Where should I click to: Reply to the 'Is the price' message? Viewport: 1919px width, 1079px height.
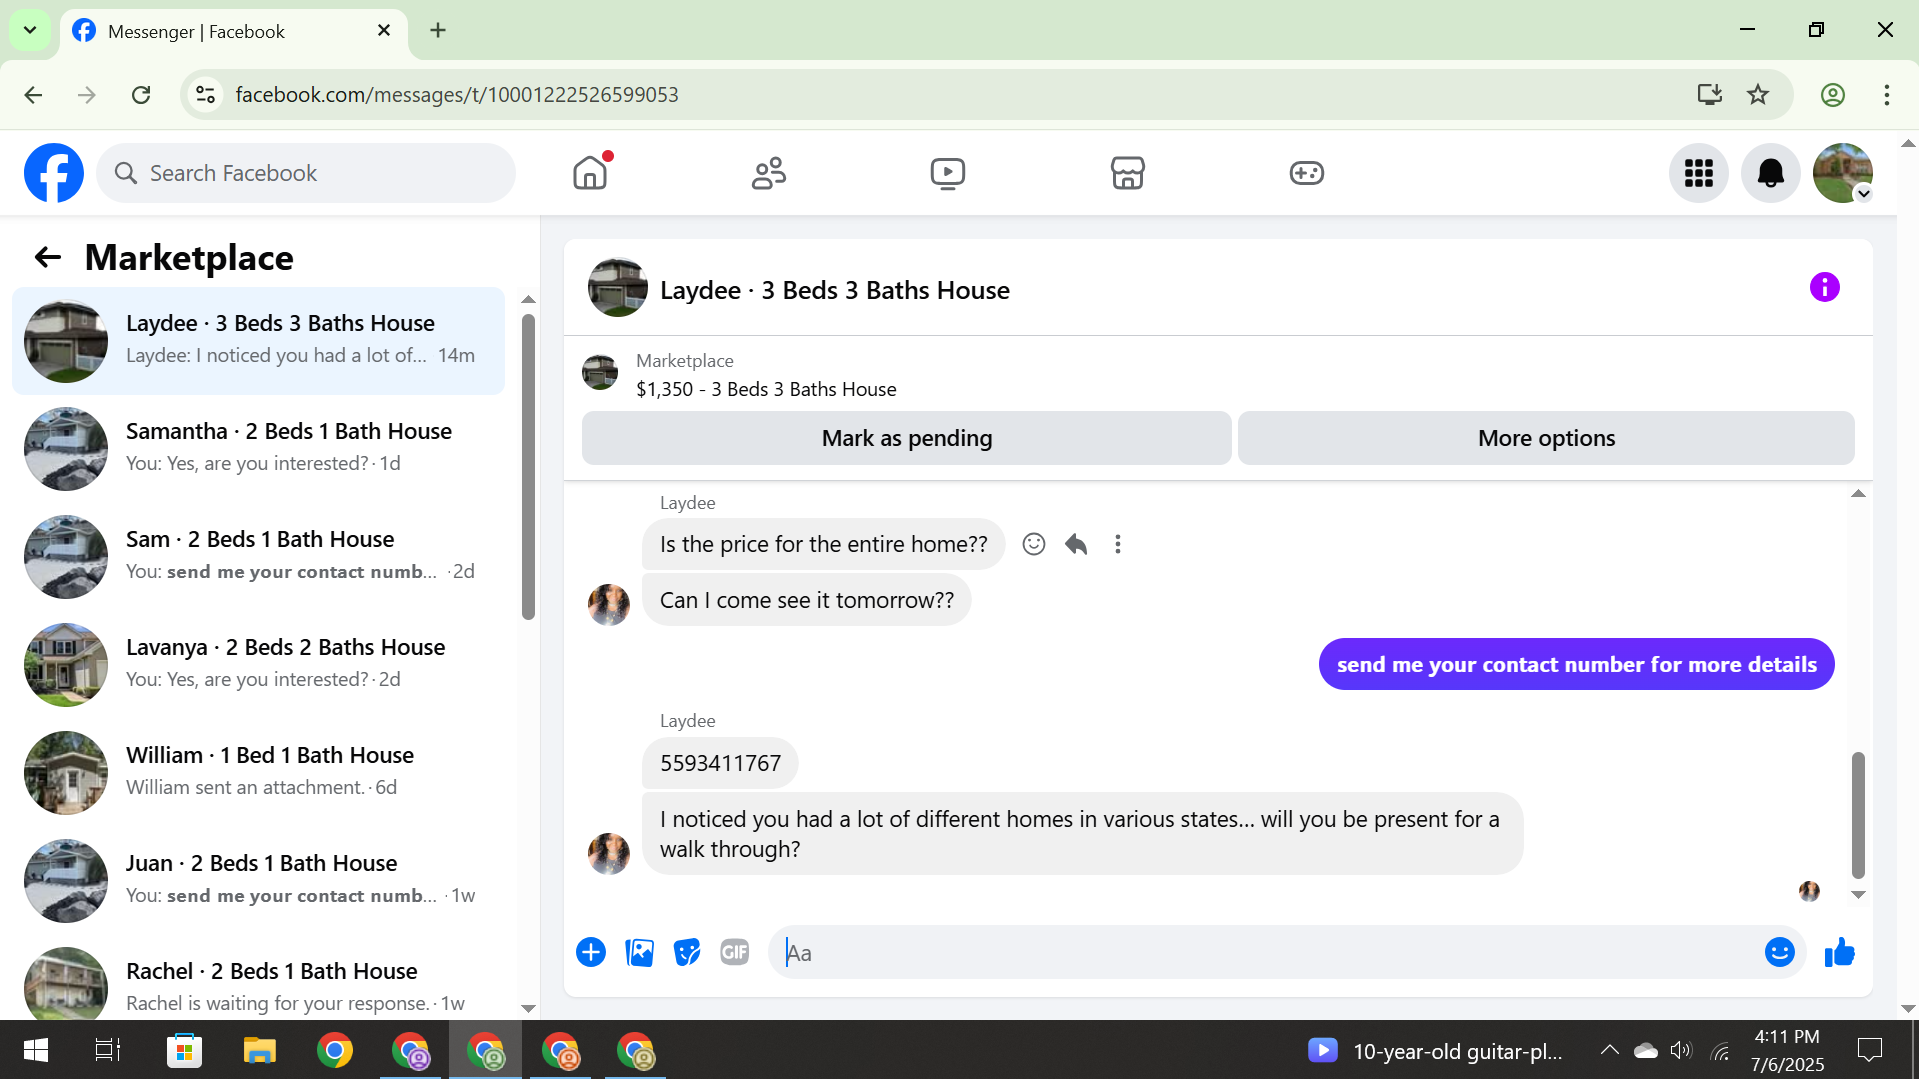(1076, 544)
